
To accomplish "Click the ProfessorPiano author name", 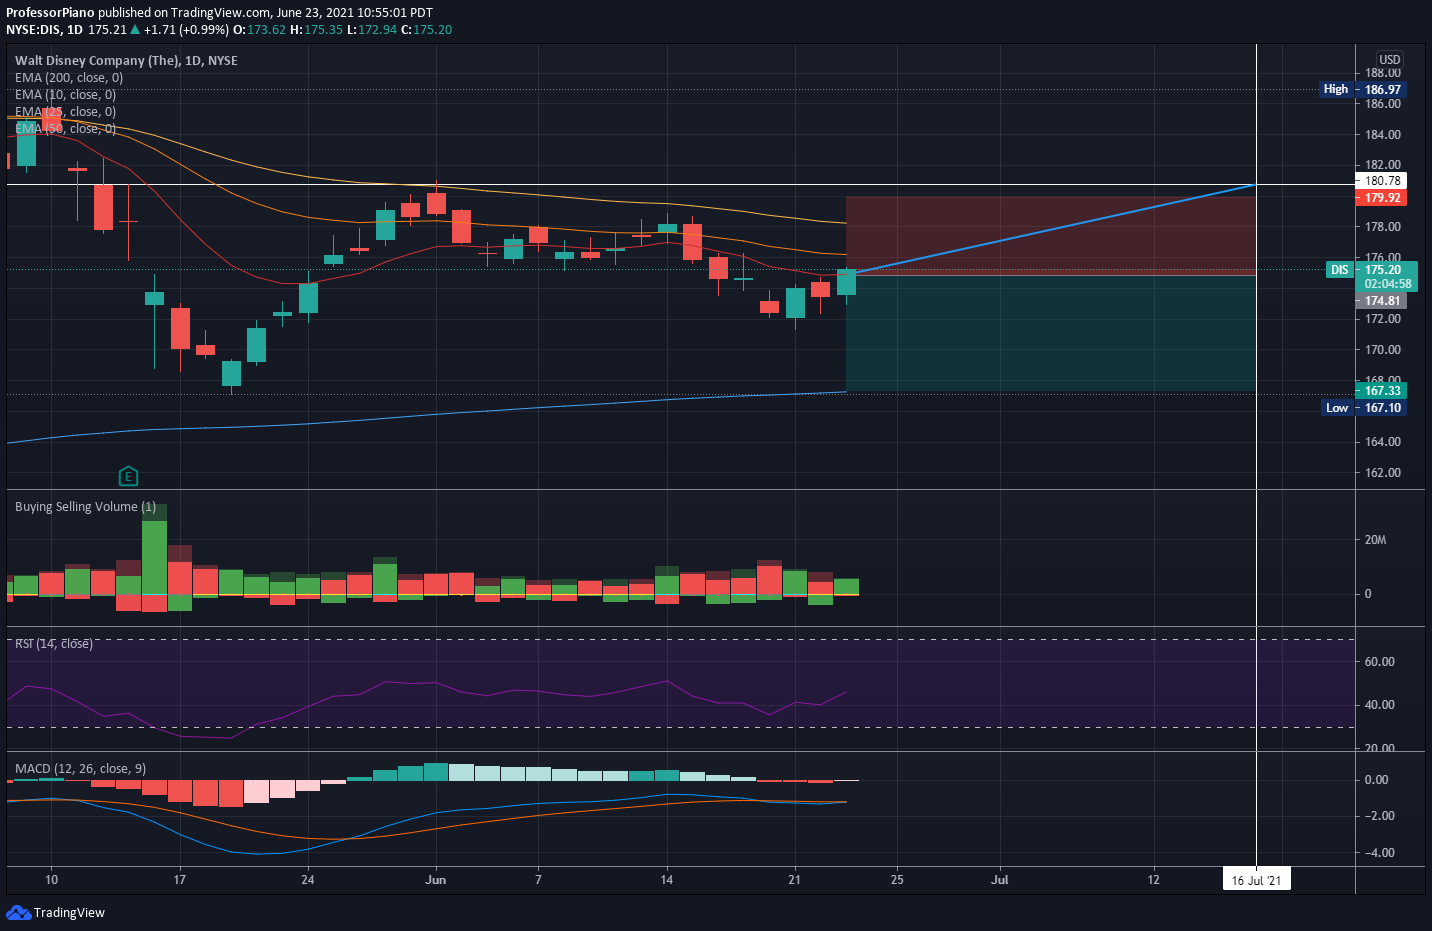I will pos(50,13).
